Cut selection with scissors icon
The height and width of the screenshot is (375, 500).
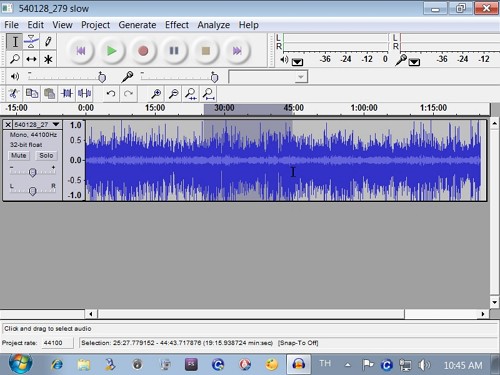tap(14, 94)
